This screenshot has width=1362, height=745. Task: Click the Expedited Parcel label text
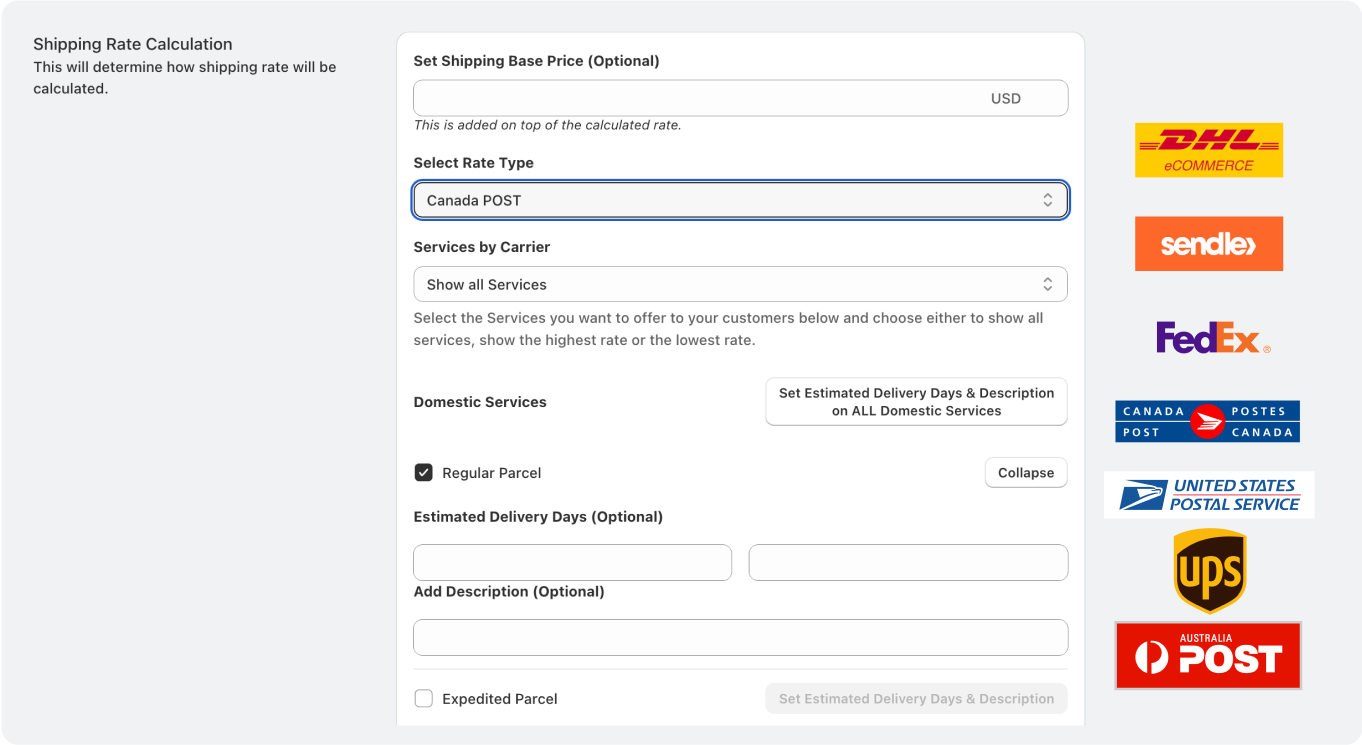(499, 699)
